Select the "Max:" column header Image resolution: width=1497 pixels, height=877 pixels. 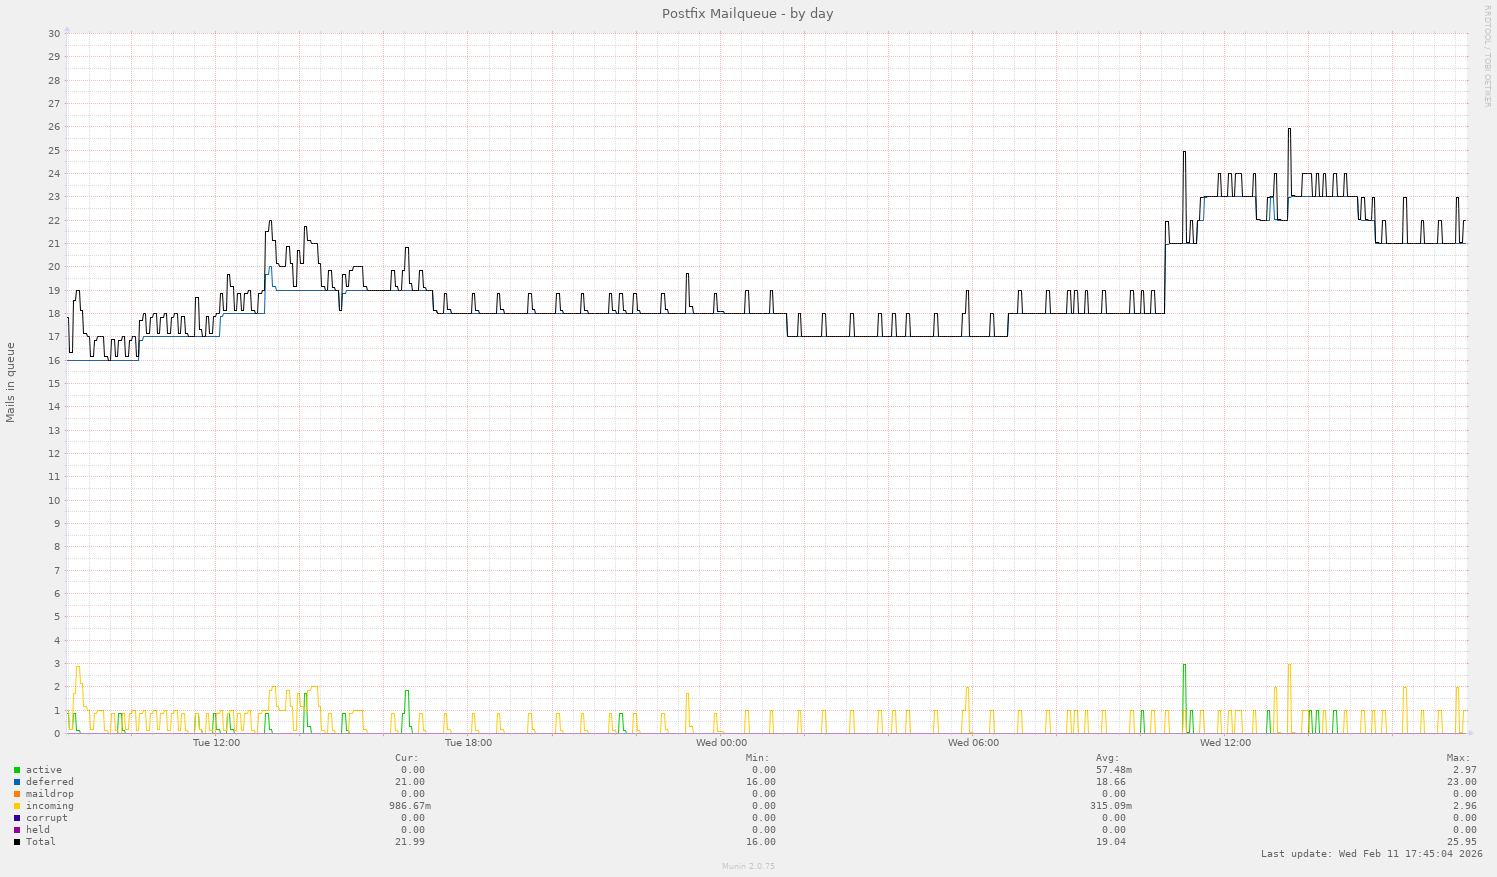click(1456, 758)
